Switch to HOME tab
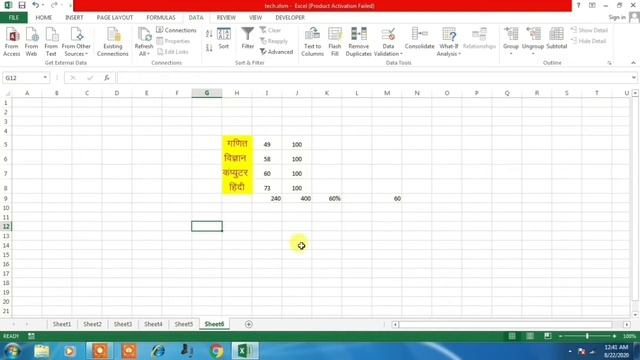The image size is (640, 360). 44,18
